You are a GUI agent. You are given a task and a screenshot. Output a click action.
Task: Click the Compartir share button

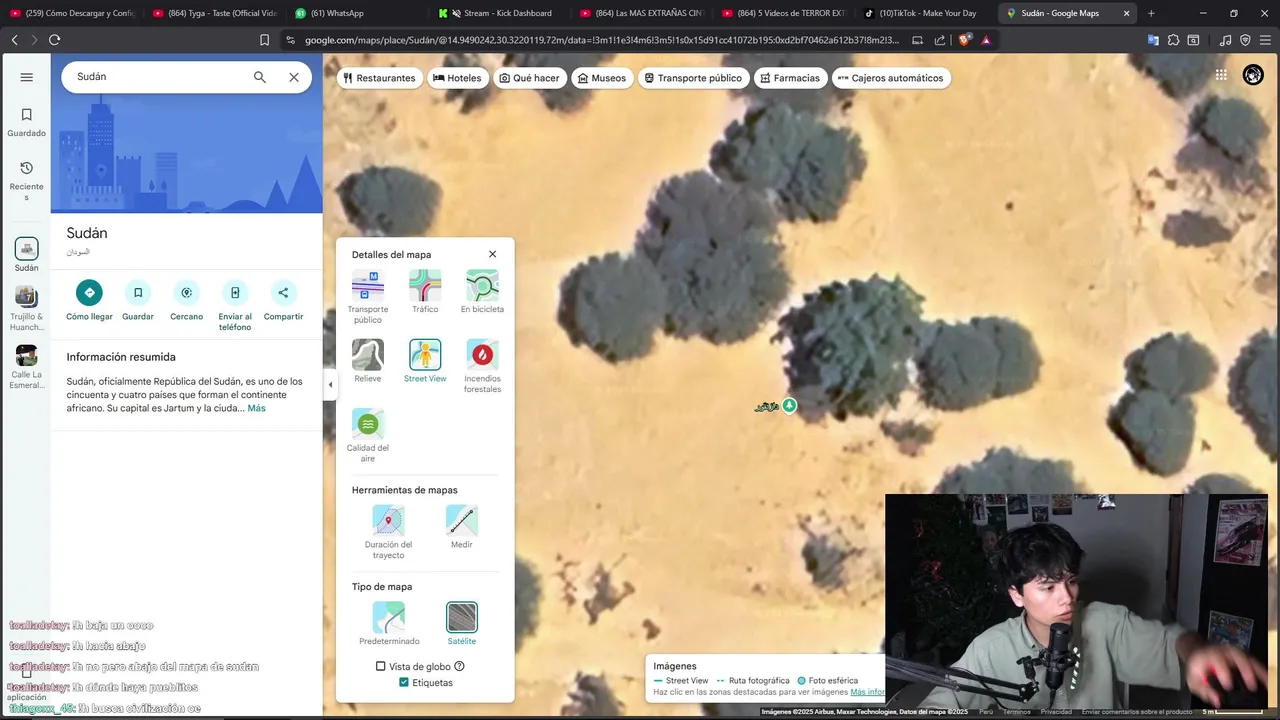coord(283,301)
